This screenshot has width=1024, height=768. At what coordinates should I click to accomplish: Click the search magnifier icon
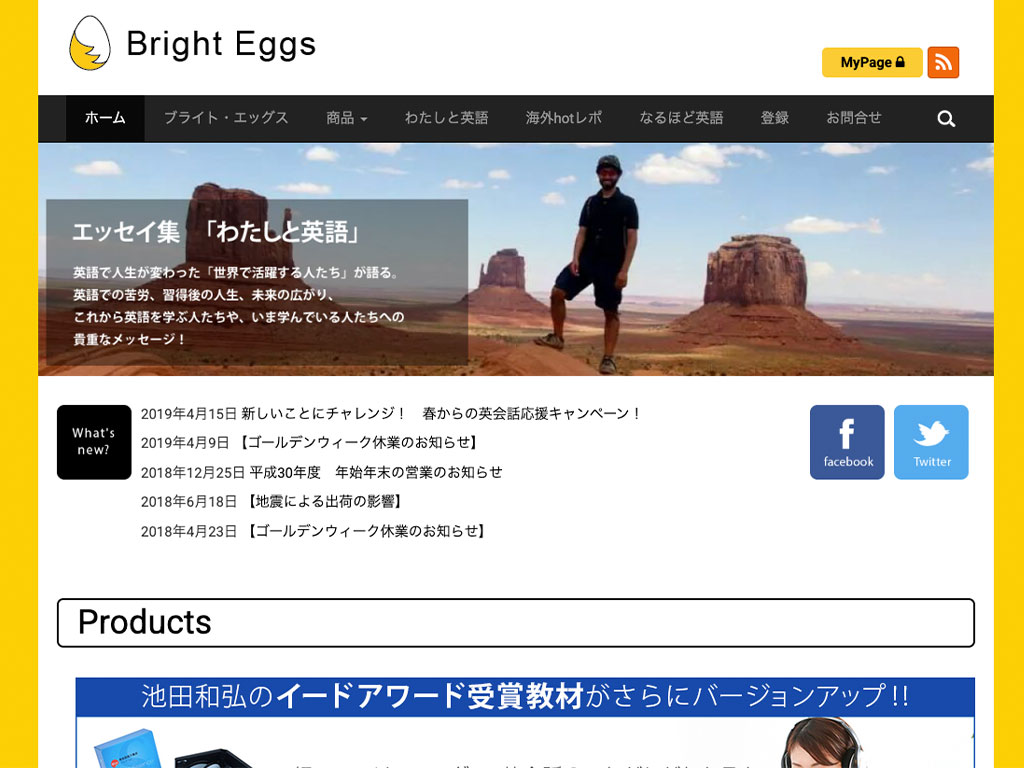[x=946, y=119]
